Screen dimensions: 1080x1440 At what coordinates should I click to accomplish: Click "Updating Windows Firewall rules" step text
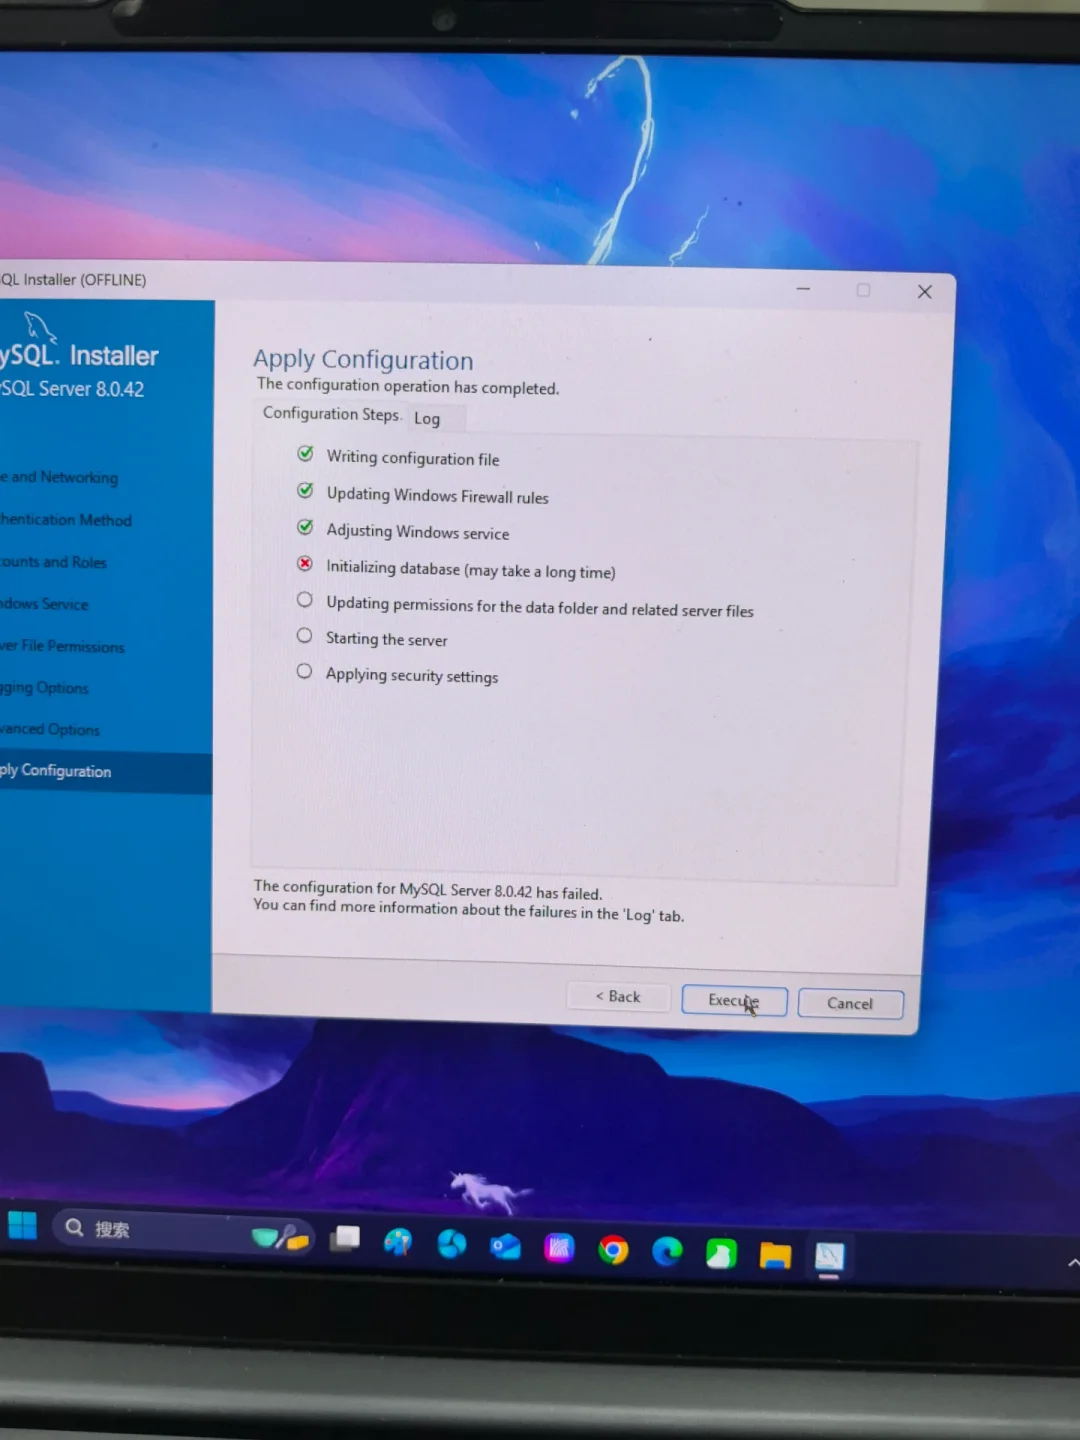point(437,495)
